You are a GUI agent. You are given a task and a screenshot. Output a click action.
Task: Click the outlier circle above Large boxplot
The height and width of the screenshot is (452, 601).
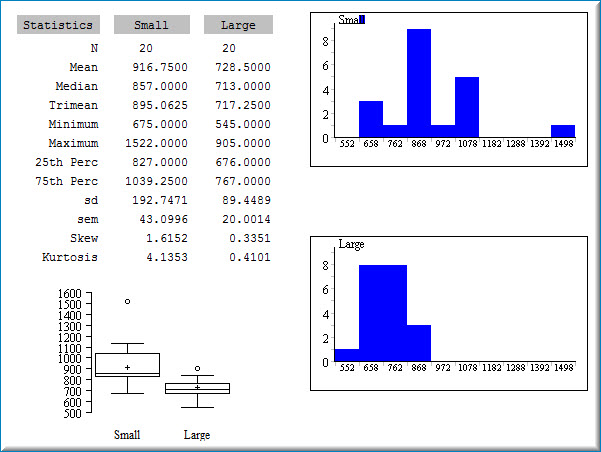point(197,369)
